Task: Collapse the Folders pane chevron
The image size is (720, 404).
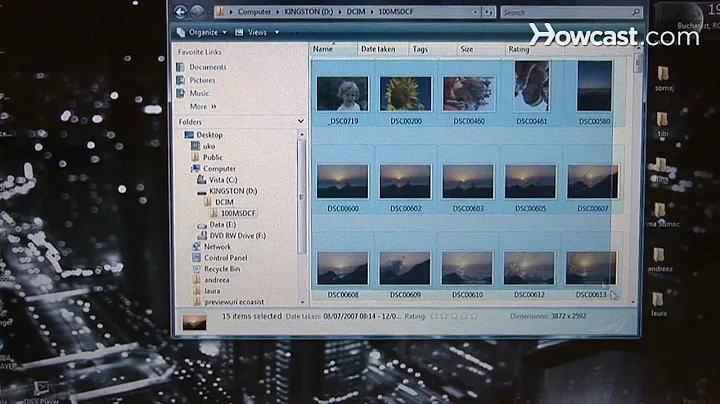Action: [300, 122]
